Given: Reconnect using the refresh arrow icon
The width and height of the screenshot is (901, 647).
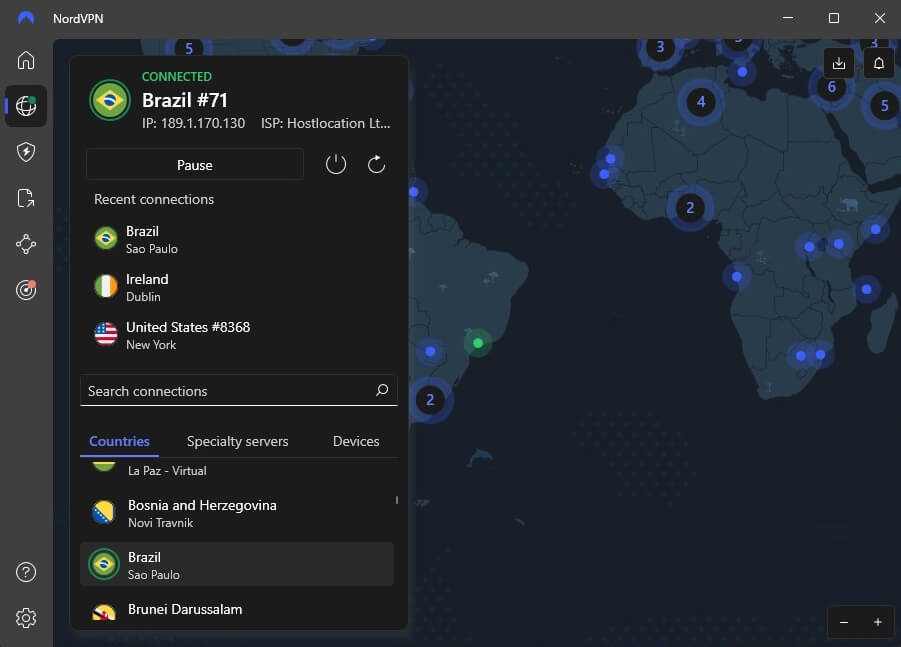Looking at the screenshot, I should click(x=376, y=163).
